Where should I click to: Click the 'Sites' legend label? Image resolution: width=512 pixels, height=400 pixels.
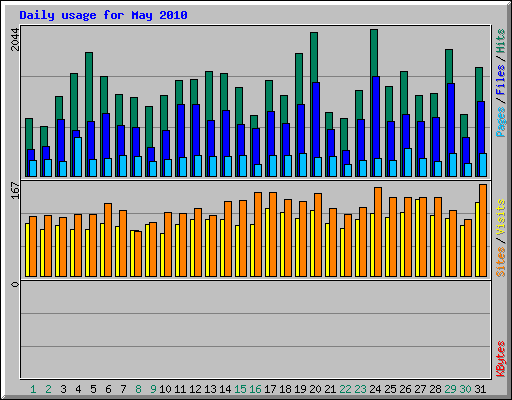pyautogui.click(x=501, y=262)
